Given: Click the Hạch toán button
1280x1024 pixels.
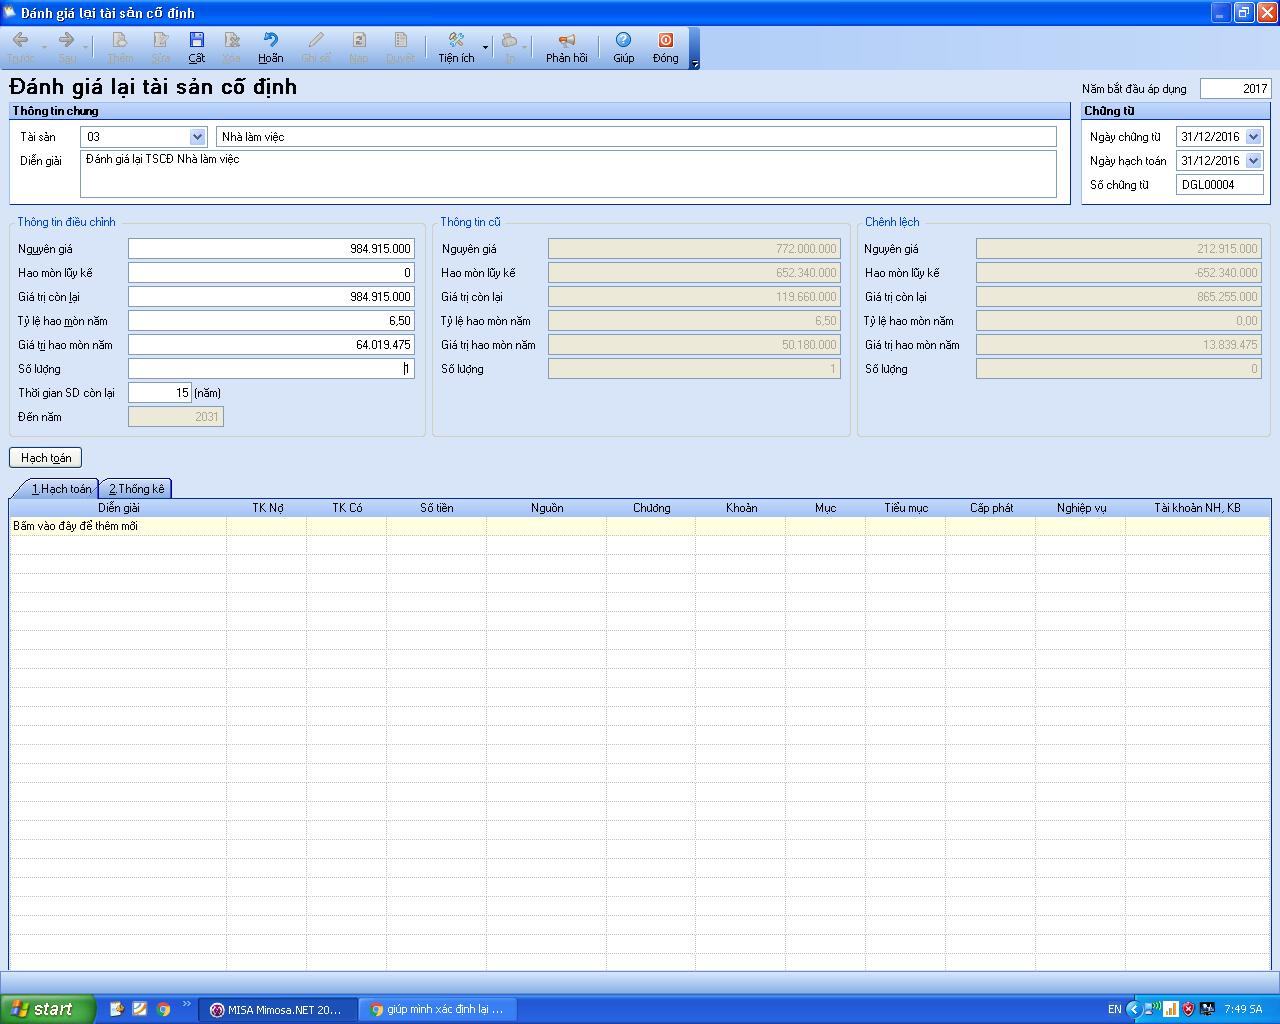Looking at the screenshot, I should (46, 457).
